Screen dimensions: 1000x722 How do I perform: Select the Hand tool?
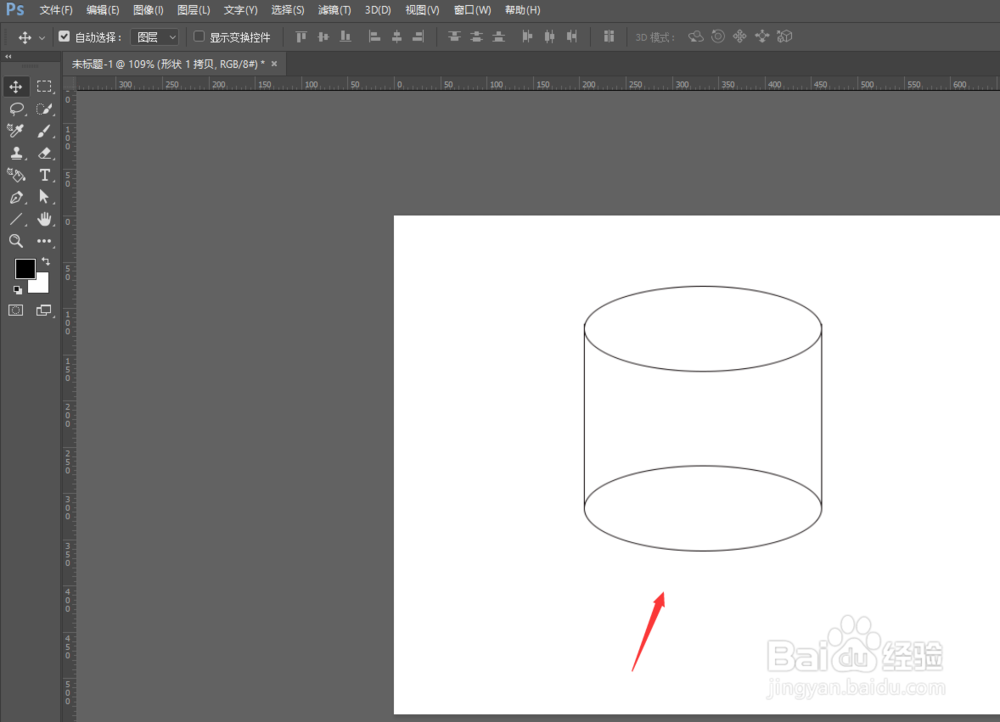coord(44,219)
